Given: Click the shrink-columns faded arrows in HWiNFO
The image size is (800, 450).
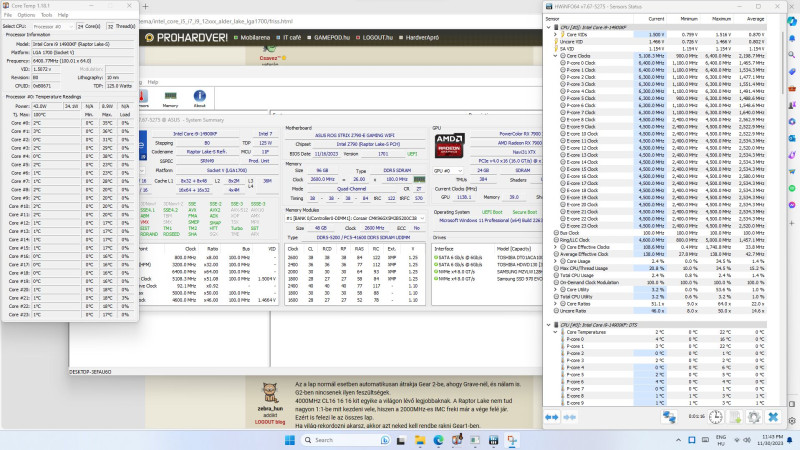Looking at the screenshot, I should coord(569,417).
